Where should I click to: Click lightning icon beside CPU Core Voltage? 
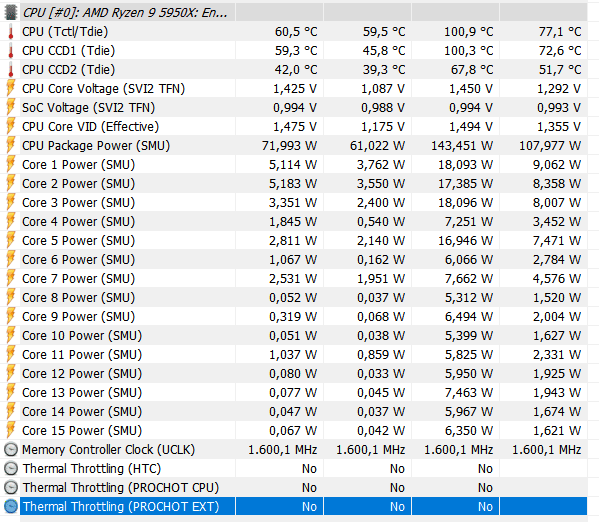11,88
